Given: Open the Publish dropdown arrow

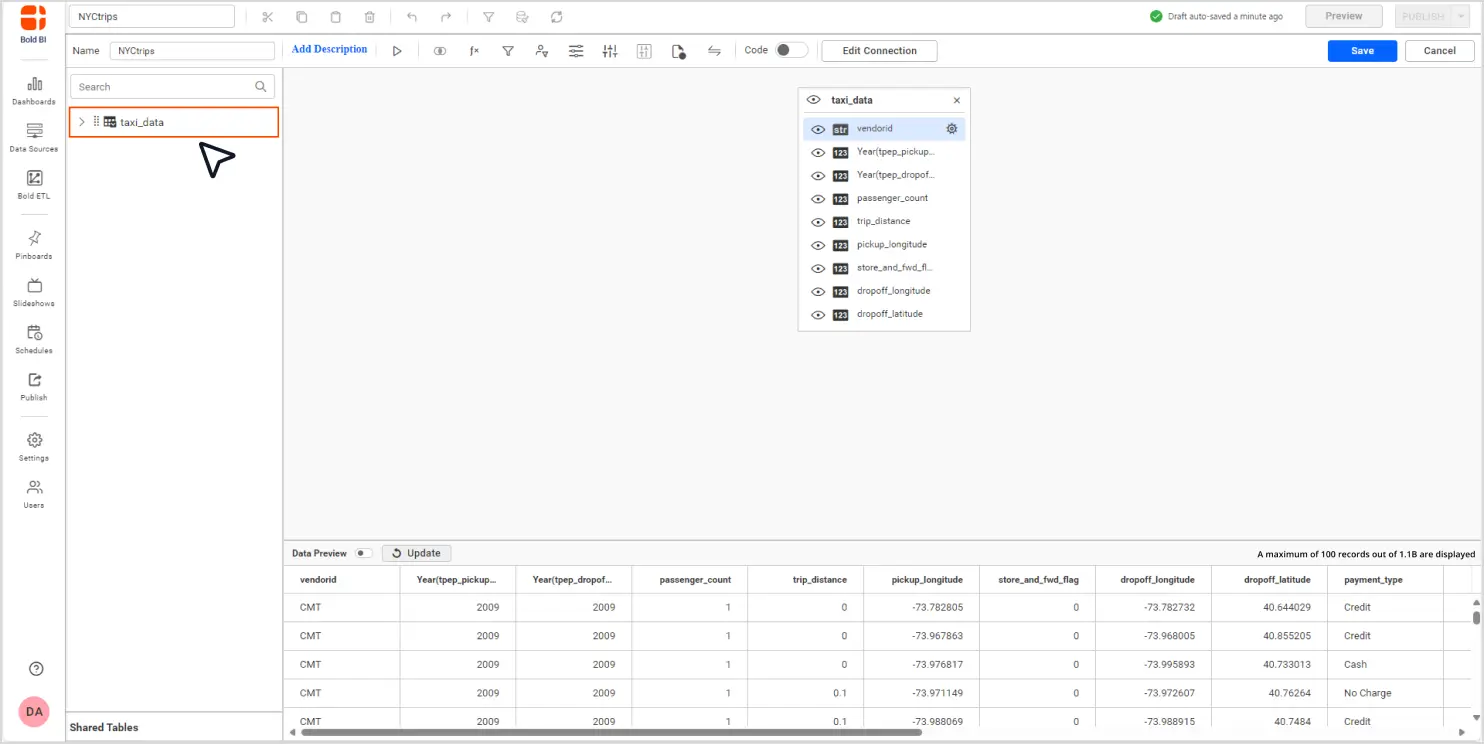Looking at the screenshot, I should 1461,16.
